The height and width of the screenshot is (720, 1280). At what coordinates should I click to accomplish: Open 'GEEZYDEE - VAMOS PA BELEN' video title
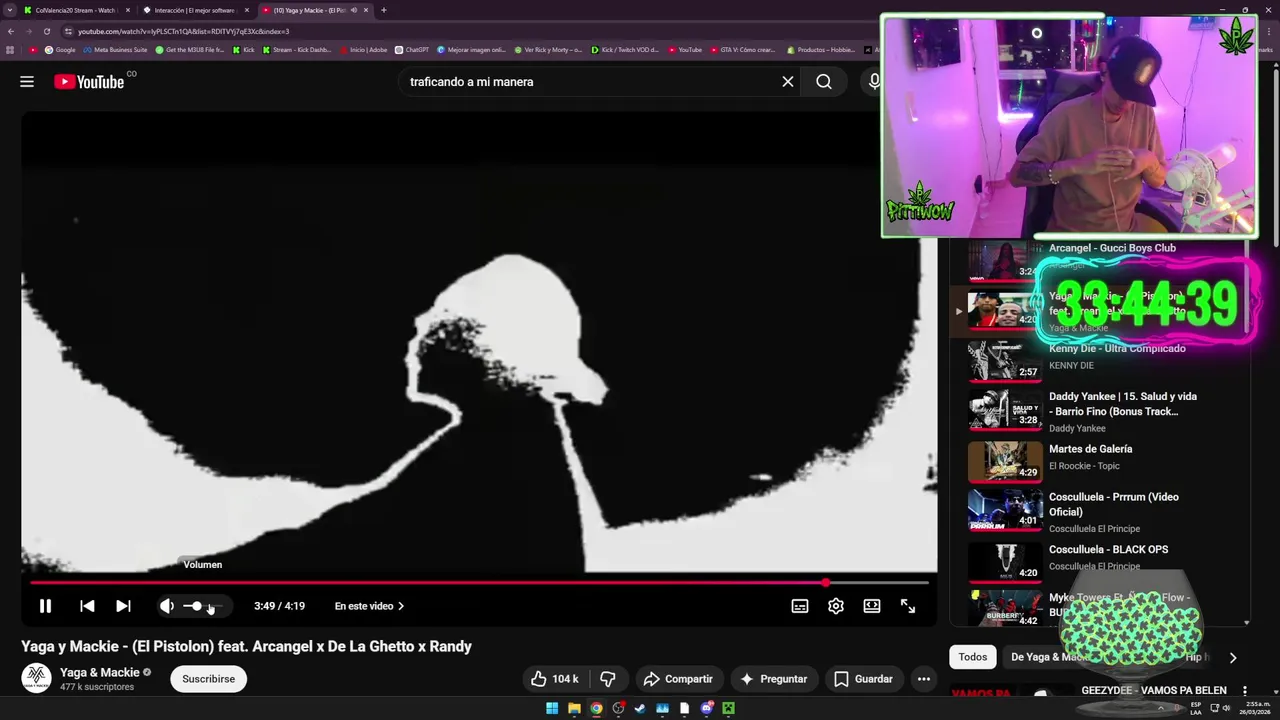pos(1153,691)
